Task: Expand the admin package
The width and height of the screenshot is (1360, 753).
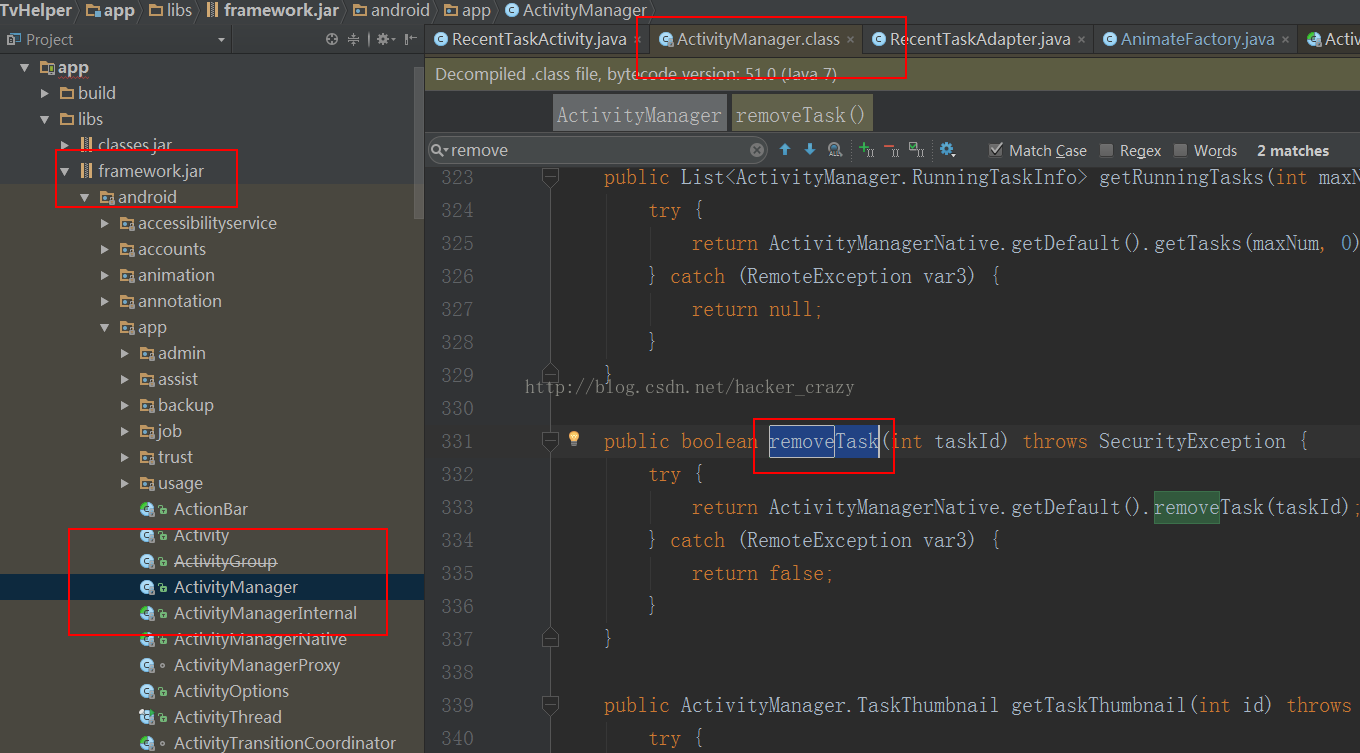Action: pos(125,353)
